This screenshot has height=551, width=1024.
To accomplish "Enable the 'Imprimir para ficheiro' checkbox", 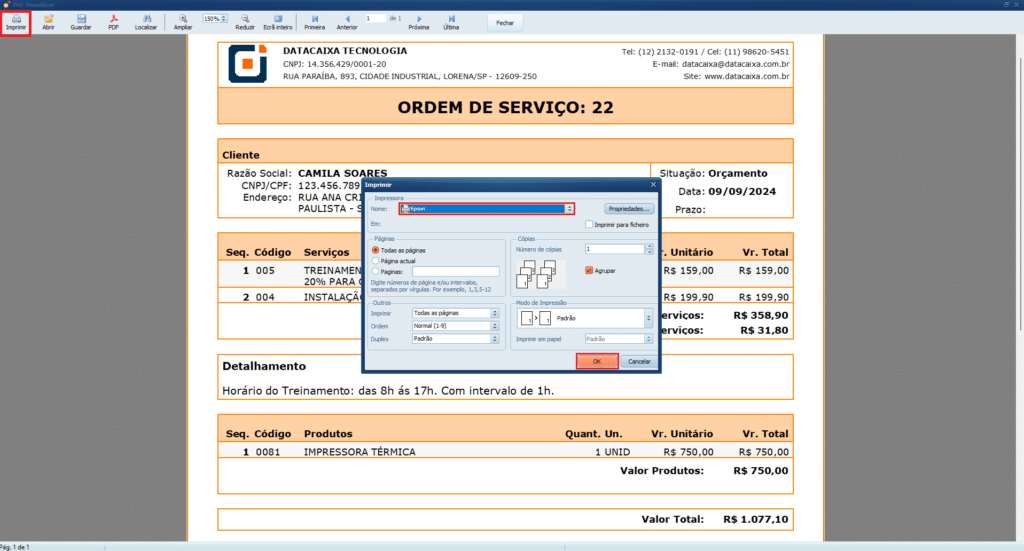I will tap(589, 225).
